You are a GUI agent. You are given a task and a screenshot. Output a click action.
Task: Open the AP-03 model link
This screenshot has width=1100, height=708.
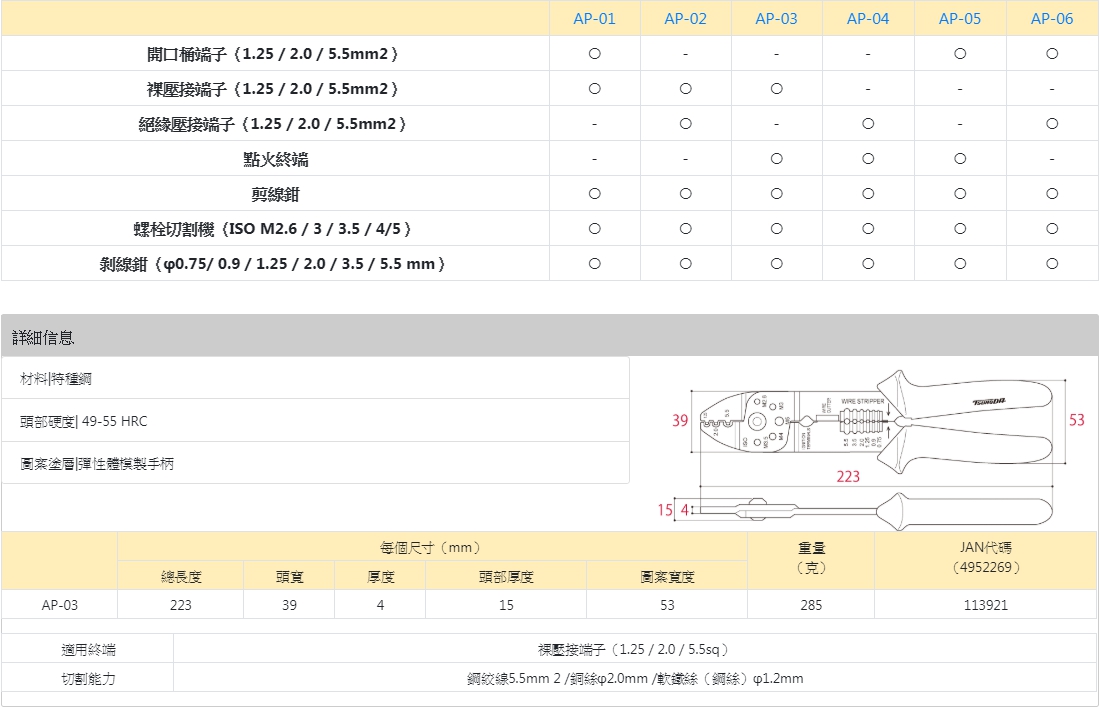click(776, 19)
